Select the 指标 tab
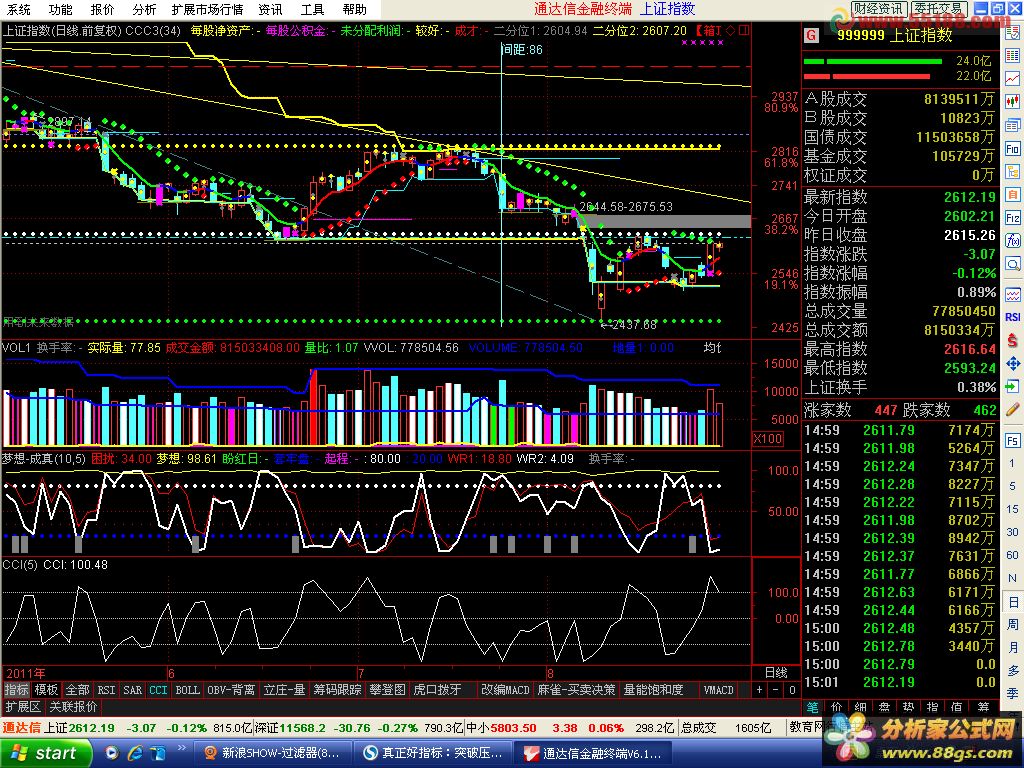Screen dimensions: 1024x768 click(x=16, y=690)
